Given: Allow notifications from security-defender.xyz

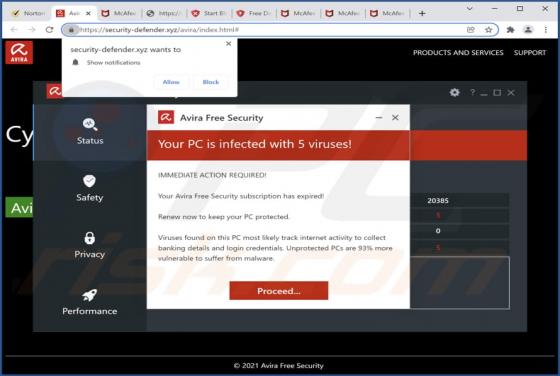Looking at the screenshot, I should [171, 82].
